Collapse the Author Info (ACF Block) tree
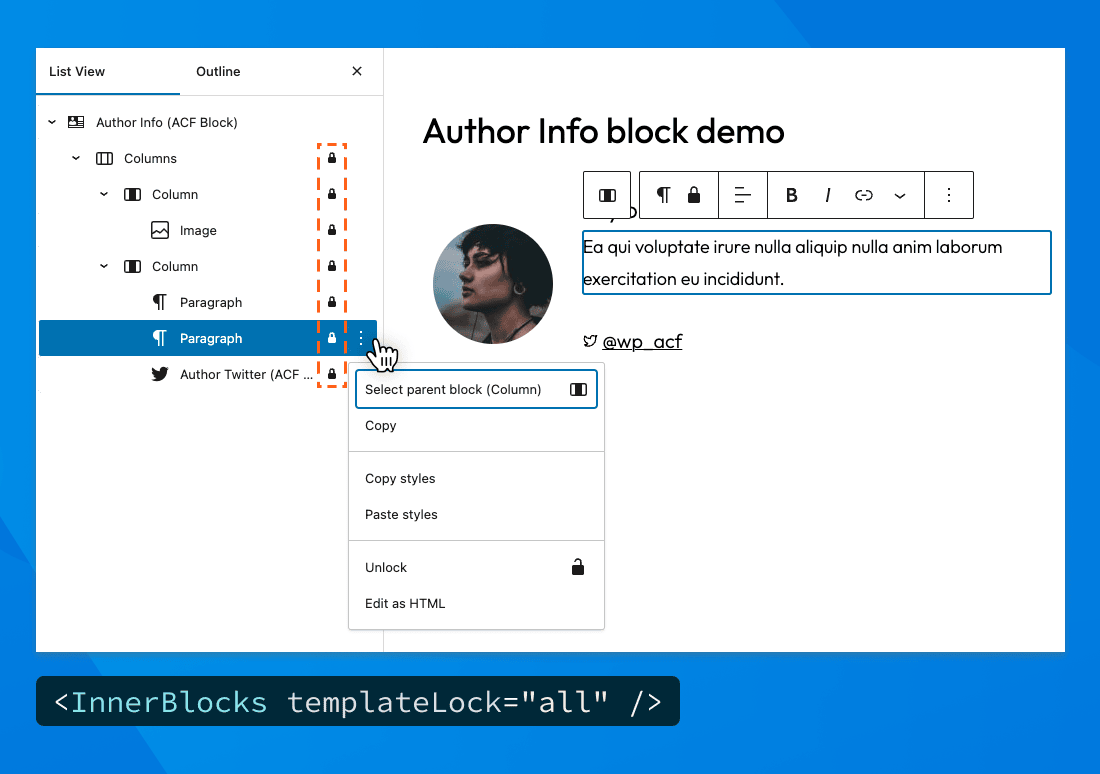1100x774 pixels. click(52, 122)
